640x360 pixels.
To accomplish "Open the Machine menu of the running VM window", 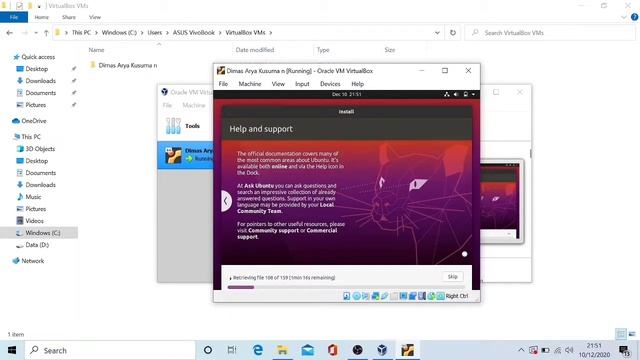I will click(x=250, y=84).
